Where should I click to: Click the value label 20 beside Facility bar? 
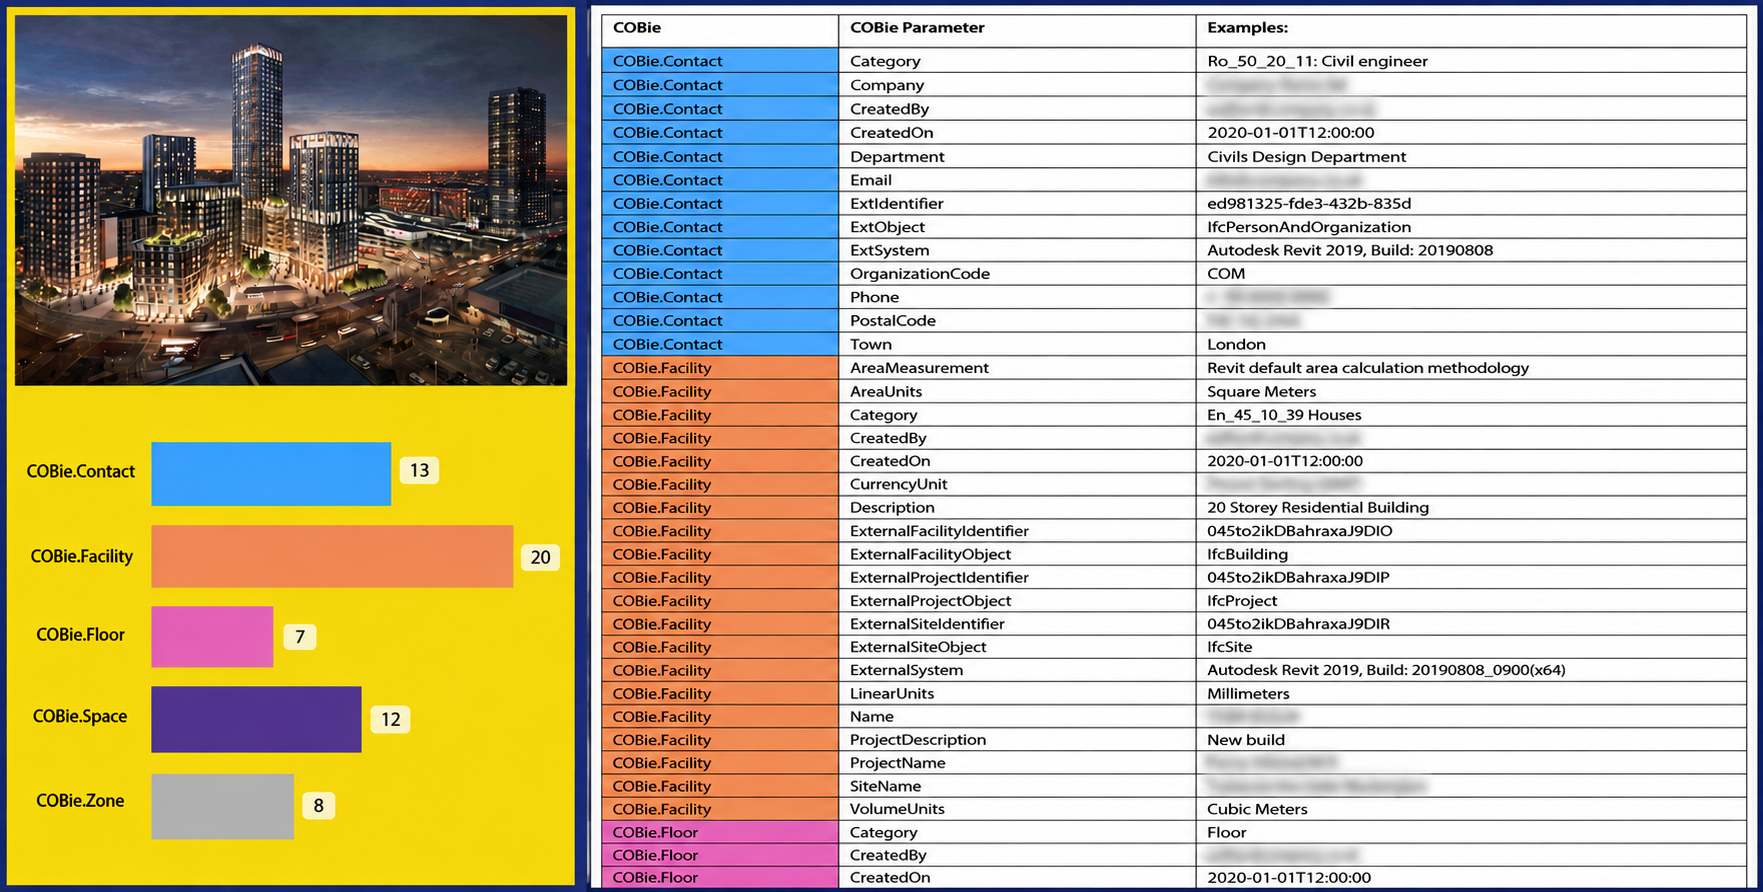[540, 557]
